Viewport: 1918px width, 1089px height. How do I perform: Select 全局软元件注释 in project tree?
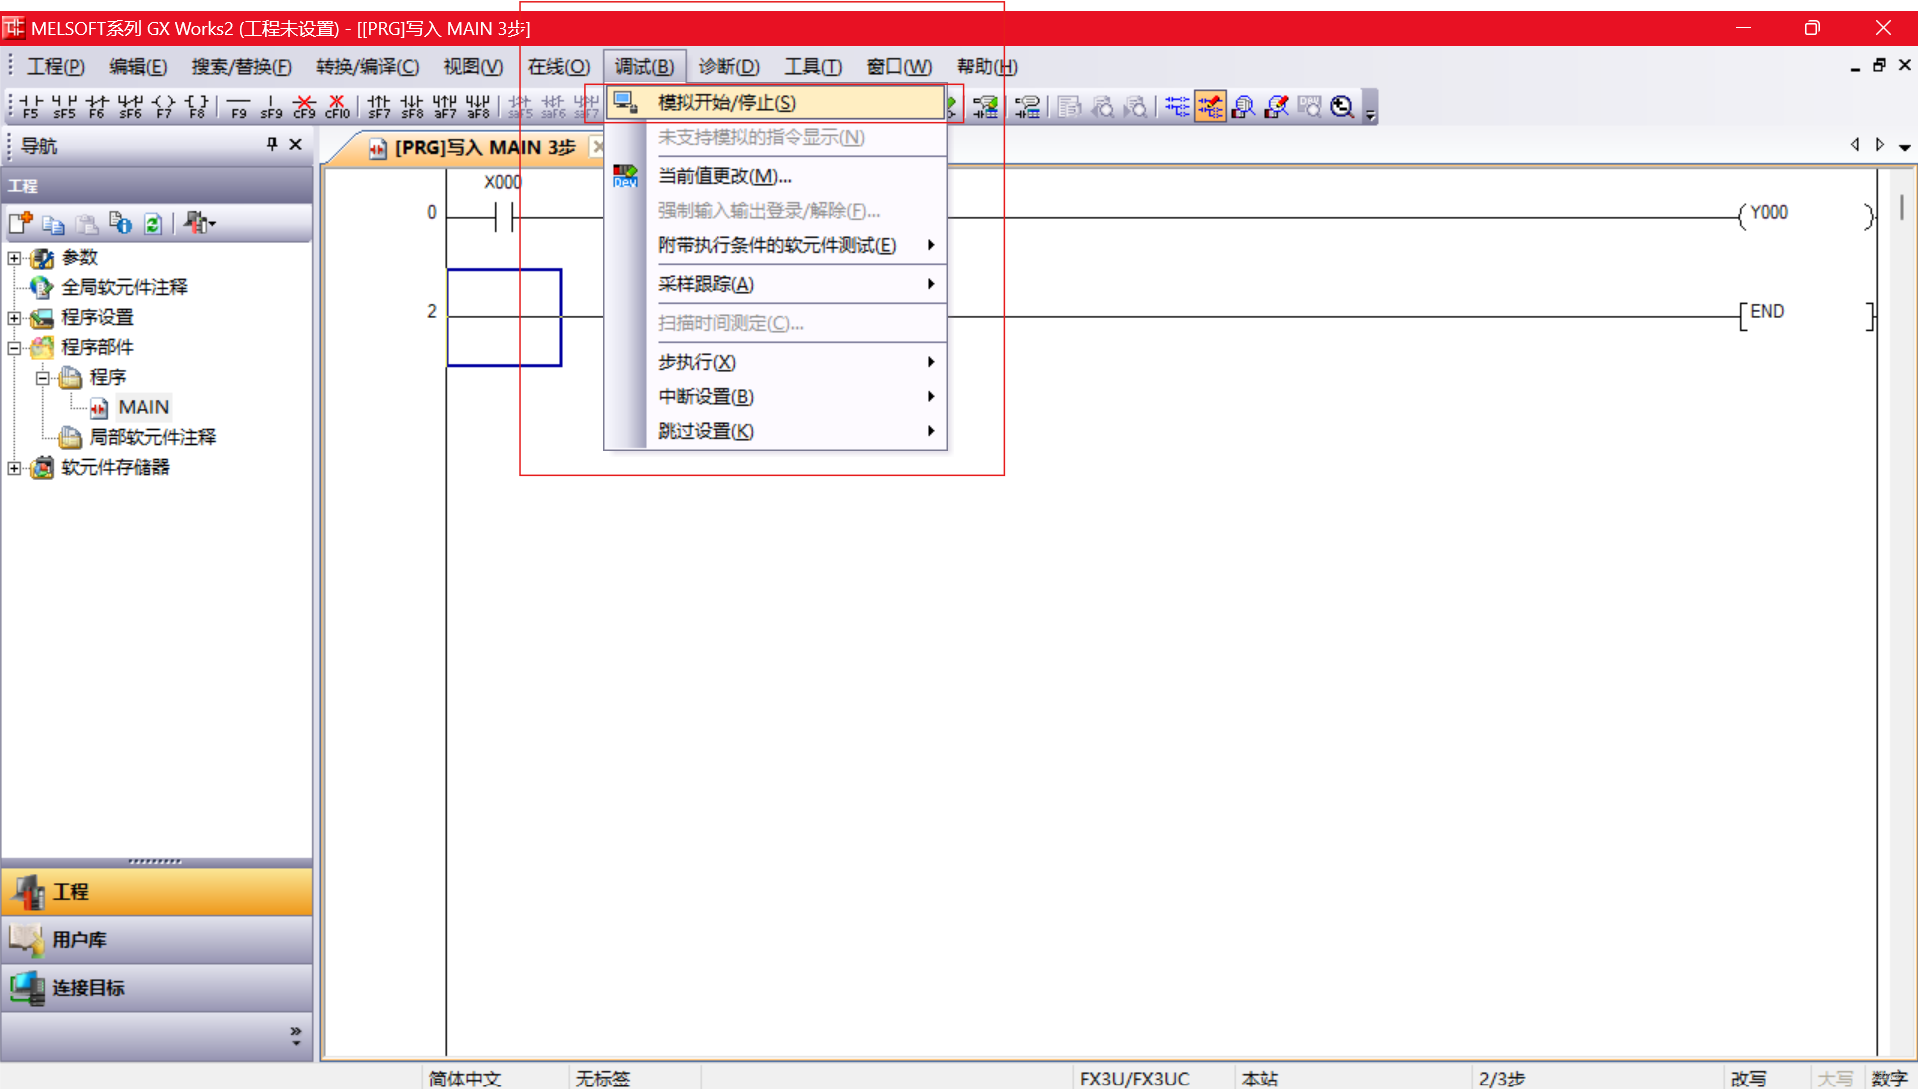(124, 288)
